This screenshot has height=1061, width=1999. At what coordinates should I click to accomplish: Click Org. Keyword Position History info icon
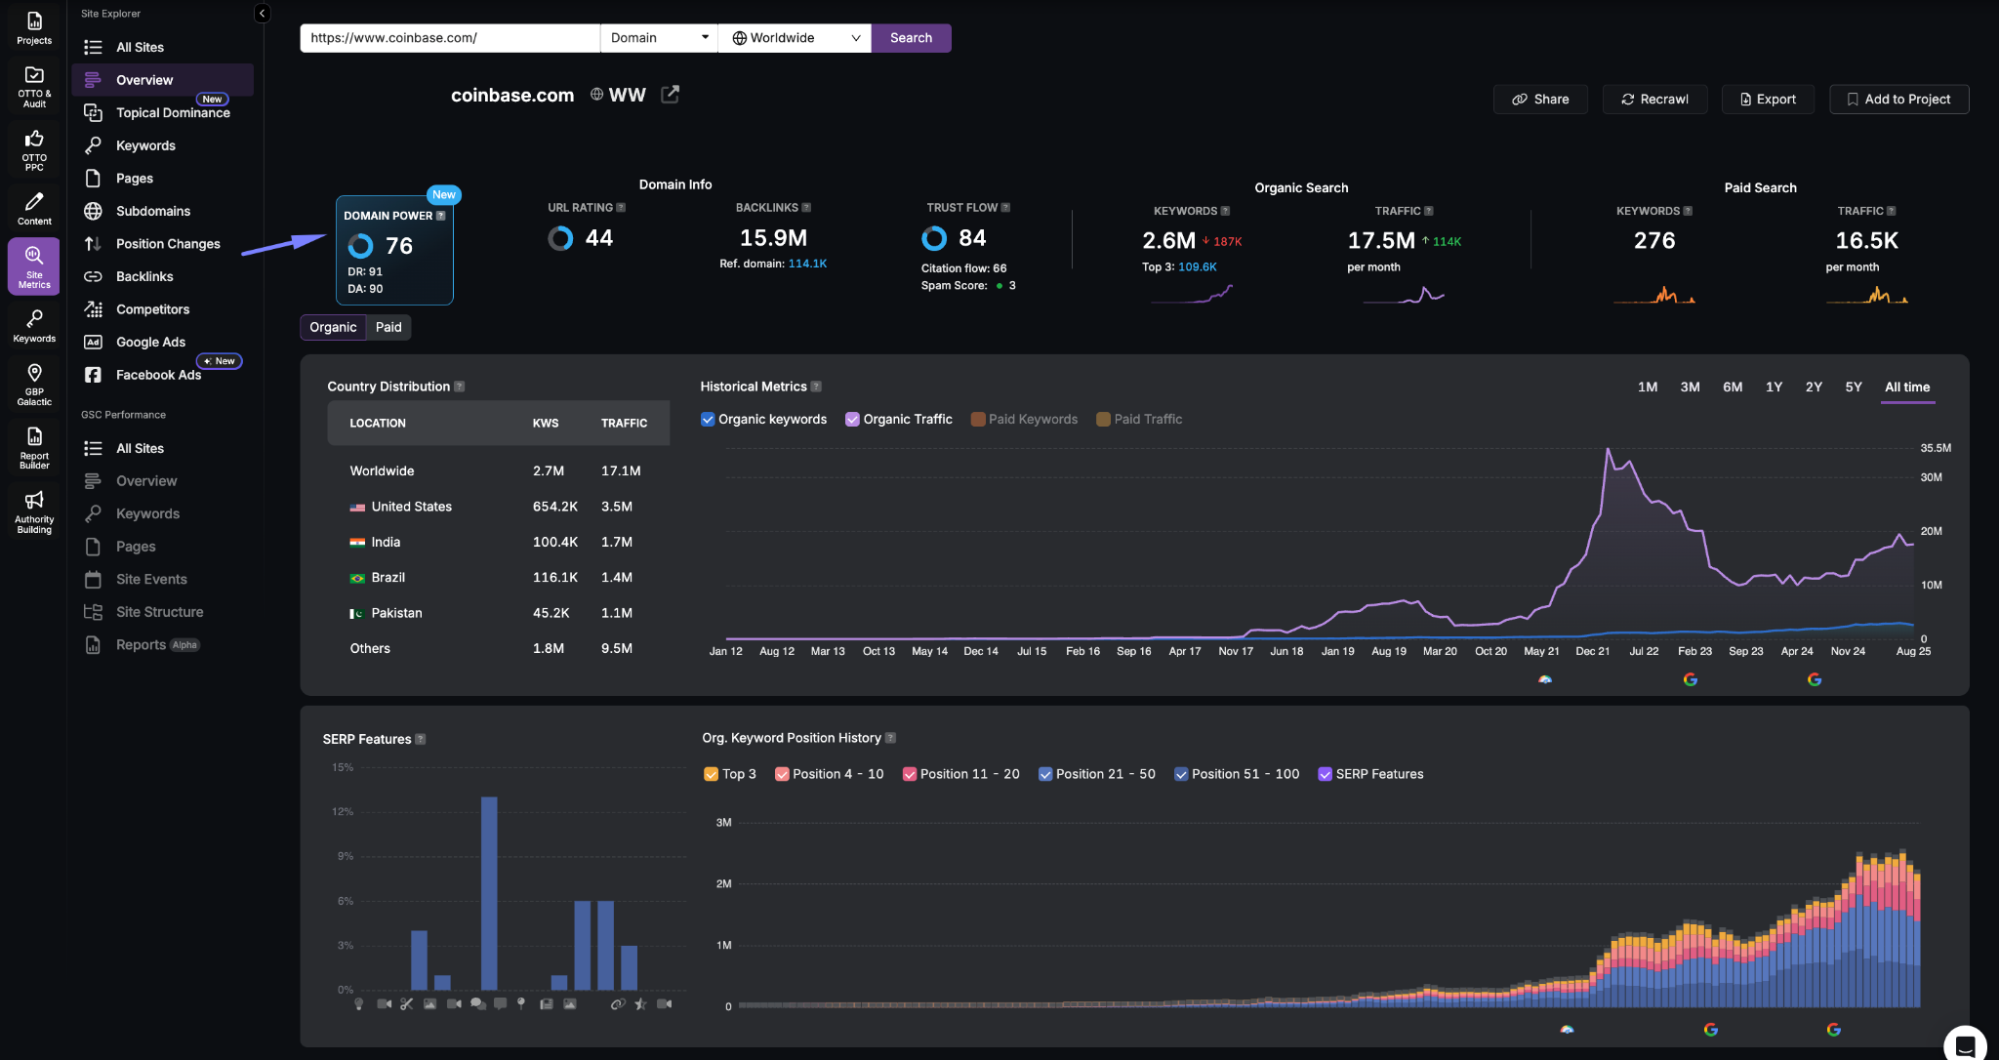pyautogui.click(x=890, y=738)
